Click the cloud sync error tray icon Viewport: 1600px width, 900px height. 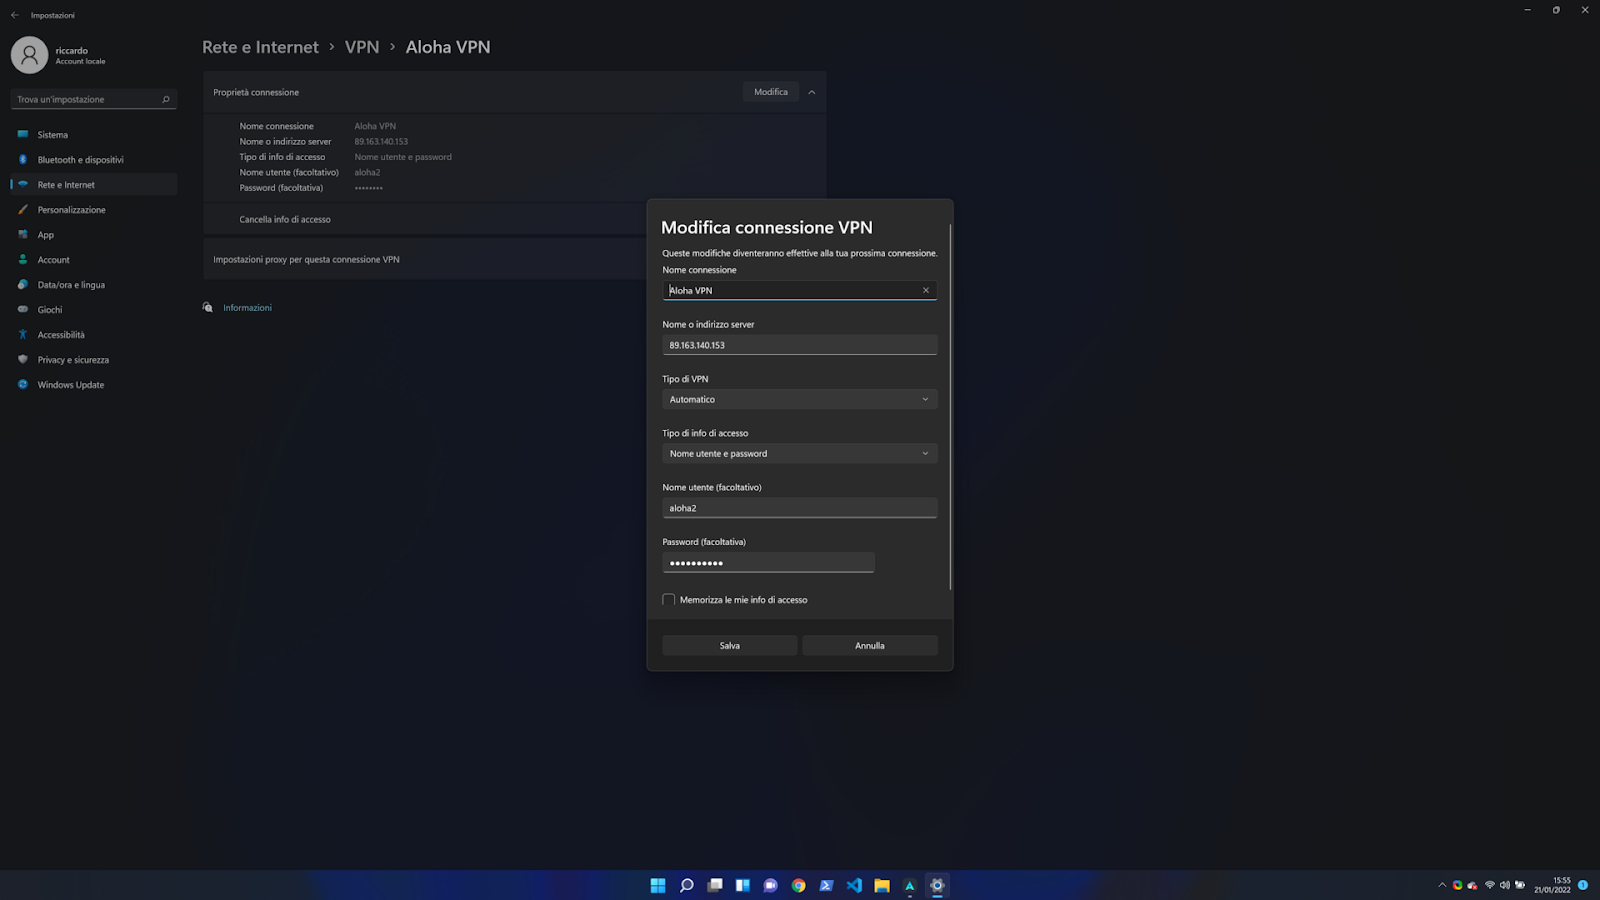(x=1473, y=885)
